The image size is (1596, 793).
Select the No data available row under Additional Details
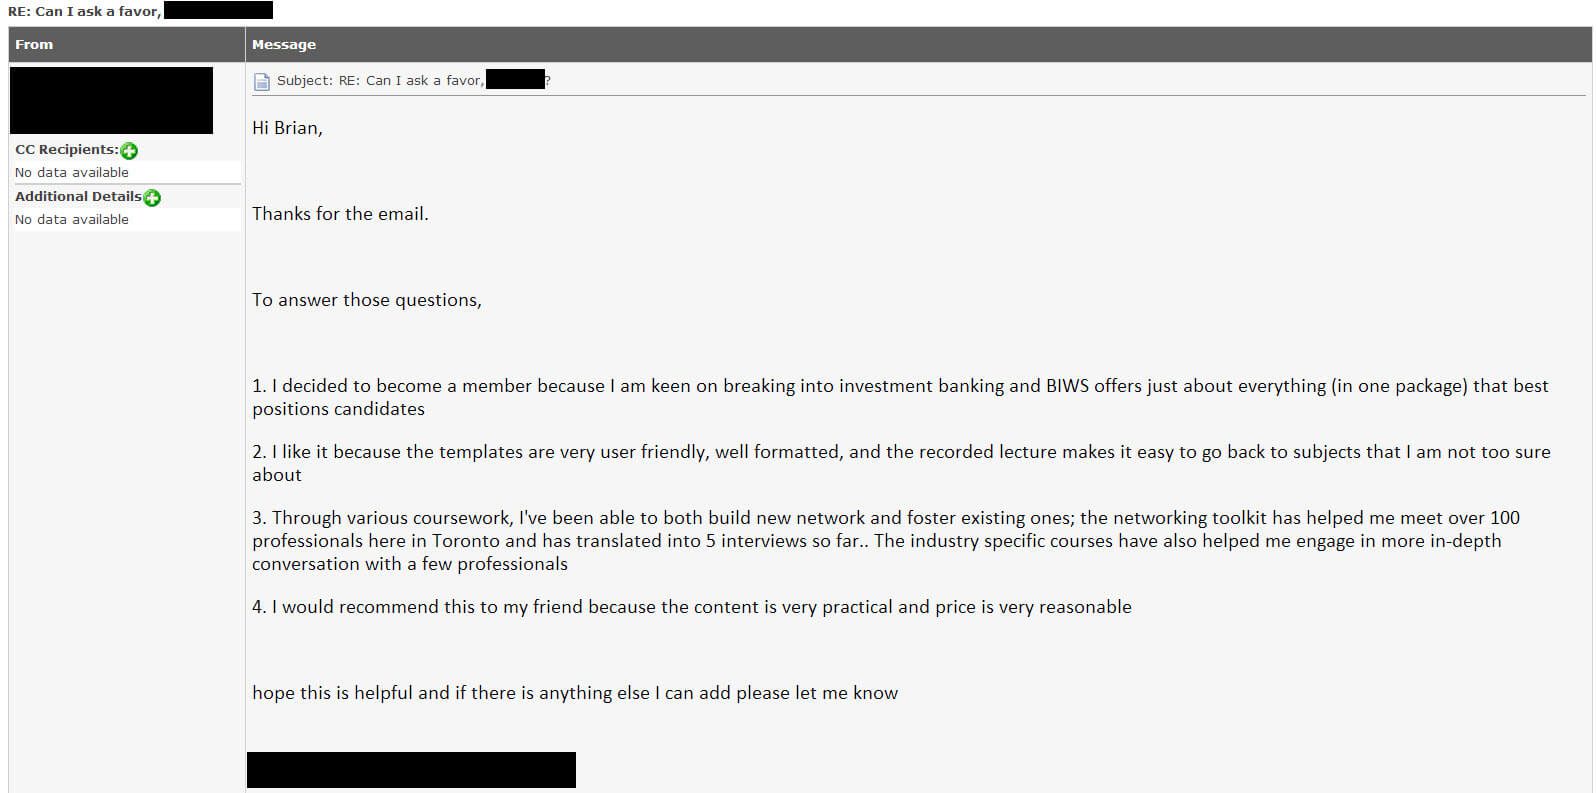pyautogui.click(x=71, y=219)
